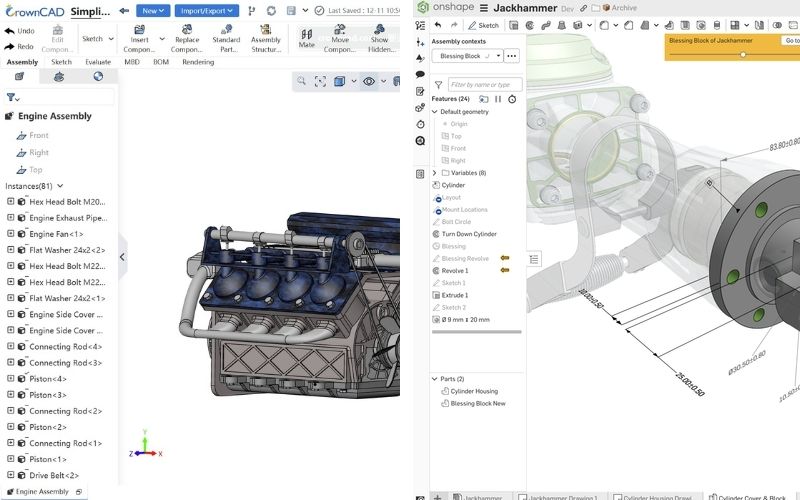Select the Loft tool in Onshape toolbar
The height and width of the screenshot is (500, 800).
click(562, 24)
